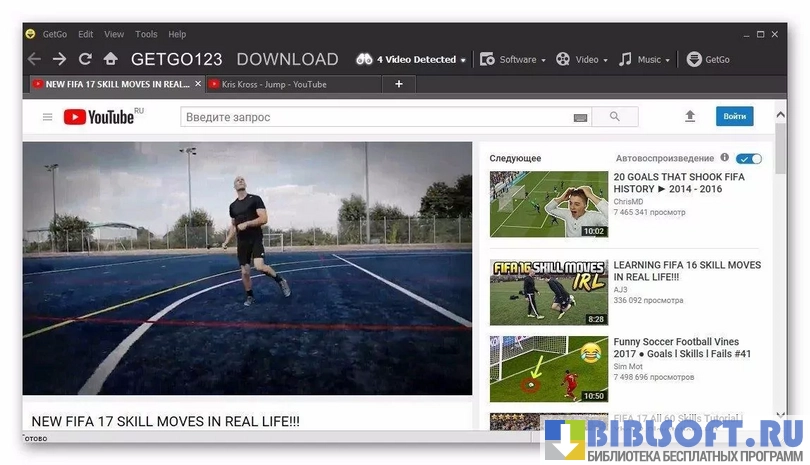Go to the home page
810x465 pixels.
coord(110,60)
